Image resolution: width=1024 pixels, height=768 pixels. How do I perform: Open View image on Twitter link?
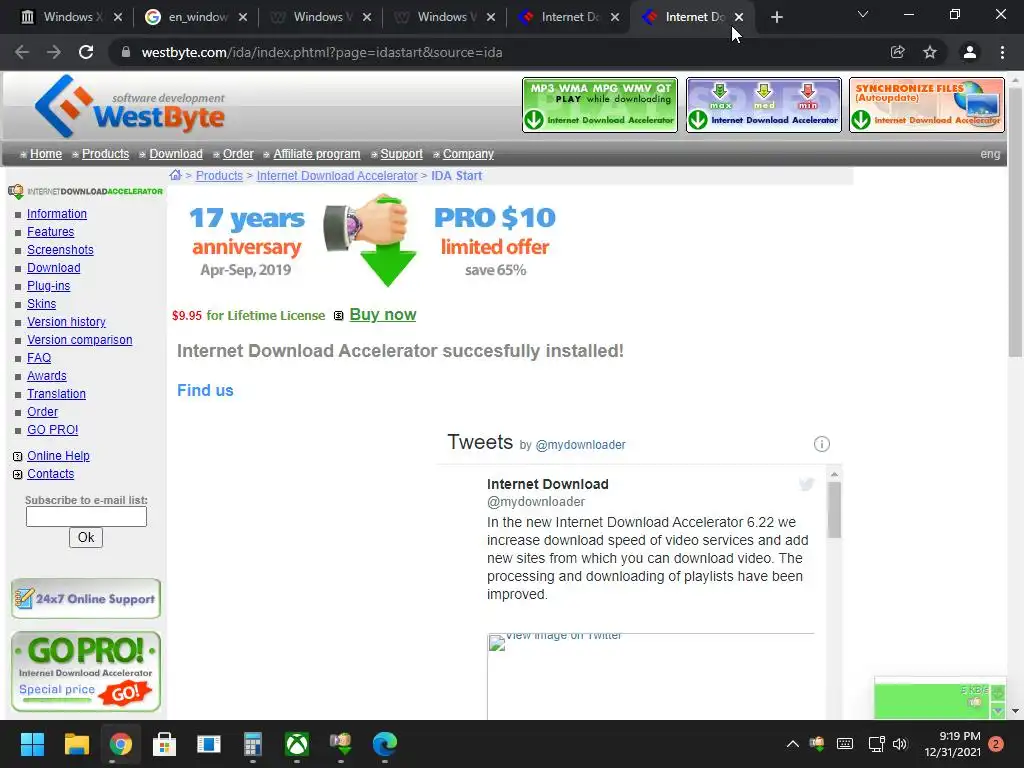point(563,635)
